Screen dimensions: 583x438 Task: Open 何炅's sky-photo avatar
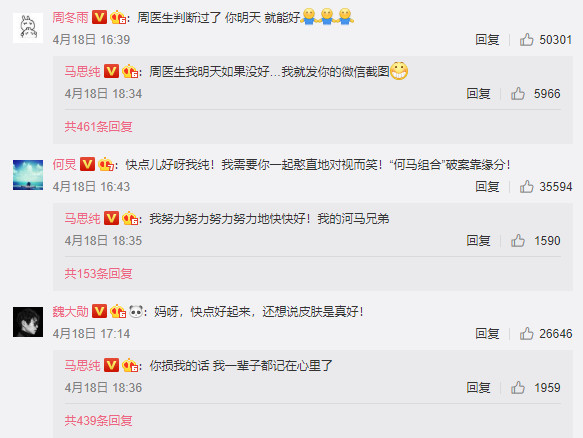pos(28,175)
